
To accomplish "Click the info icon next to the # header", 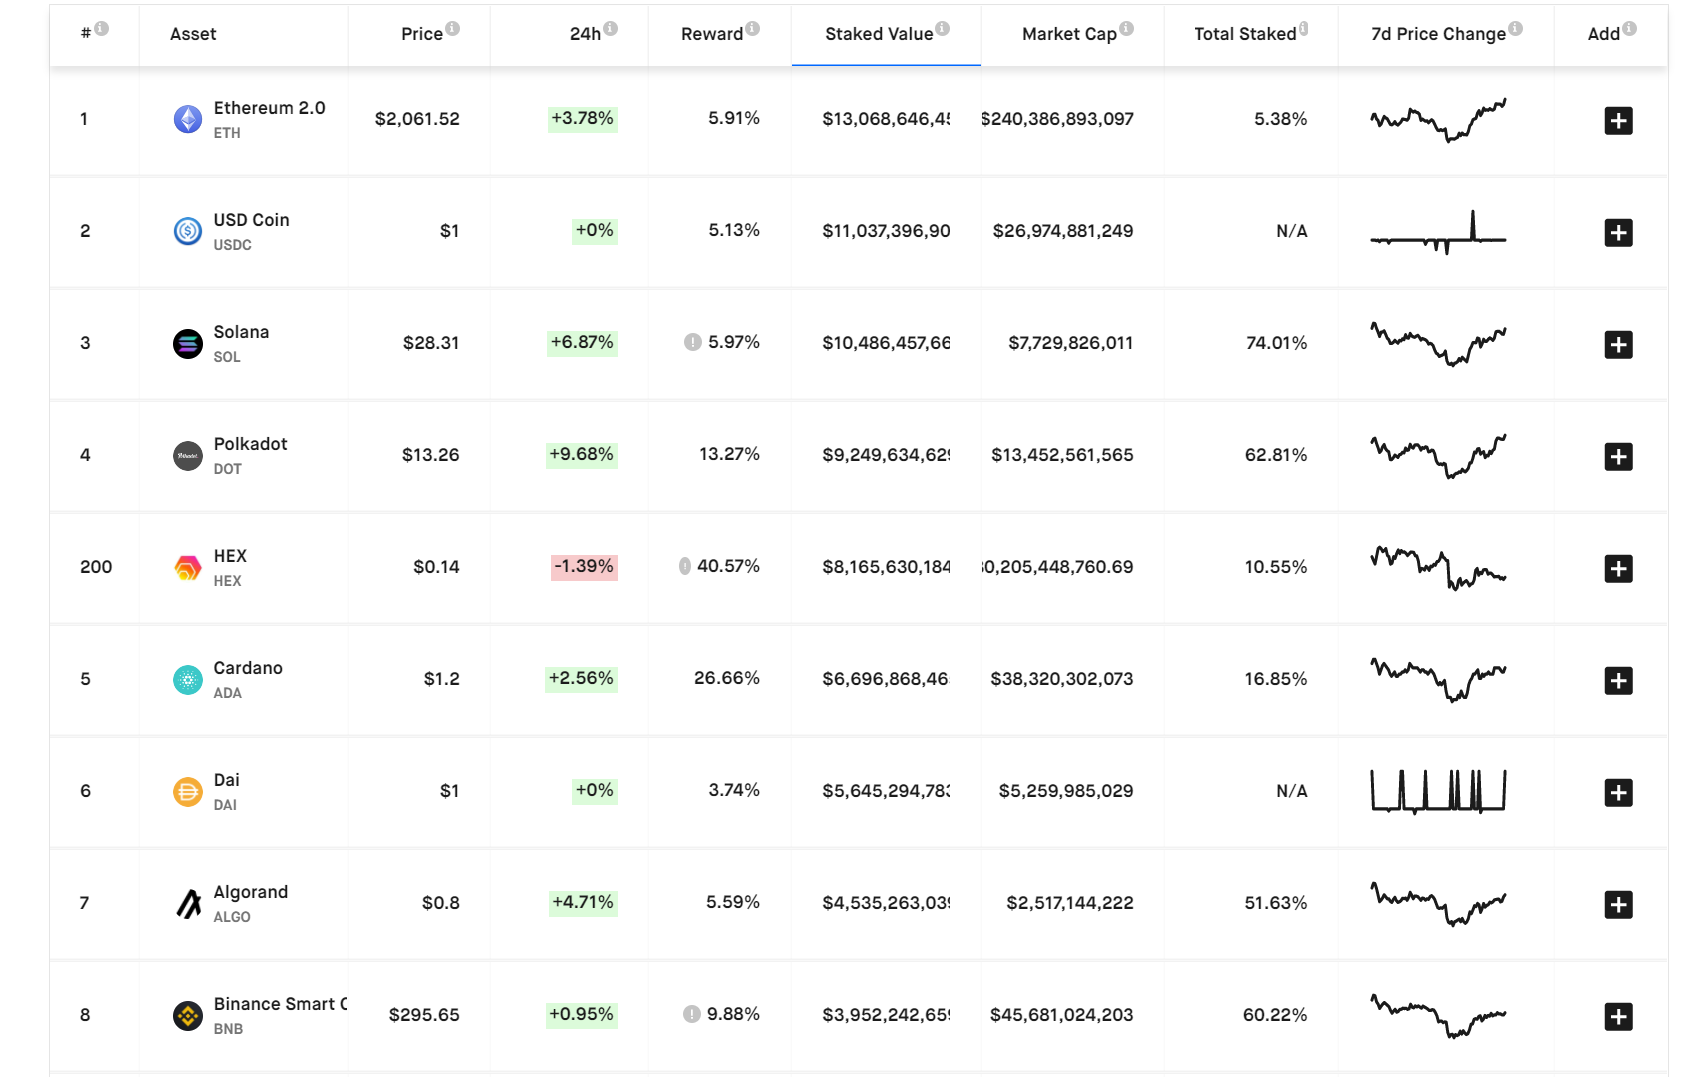I will (102, 28).
